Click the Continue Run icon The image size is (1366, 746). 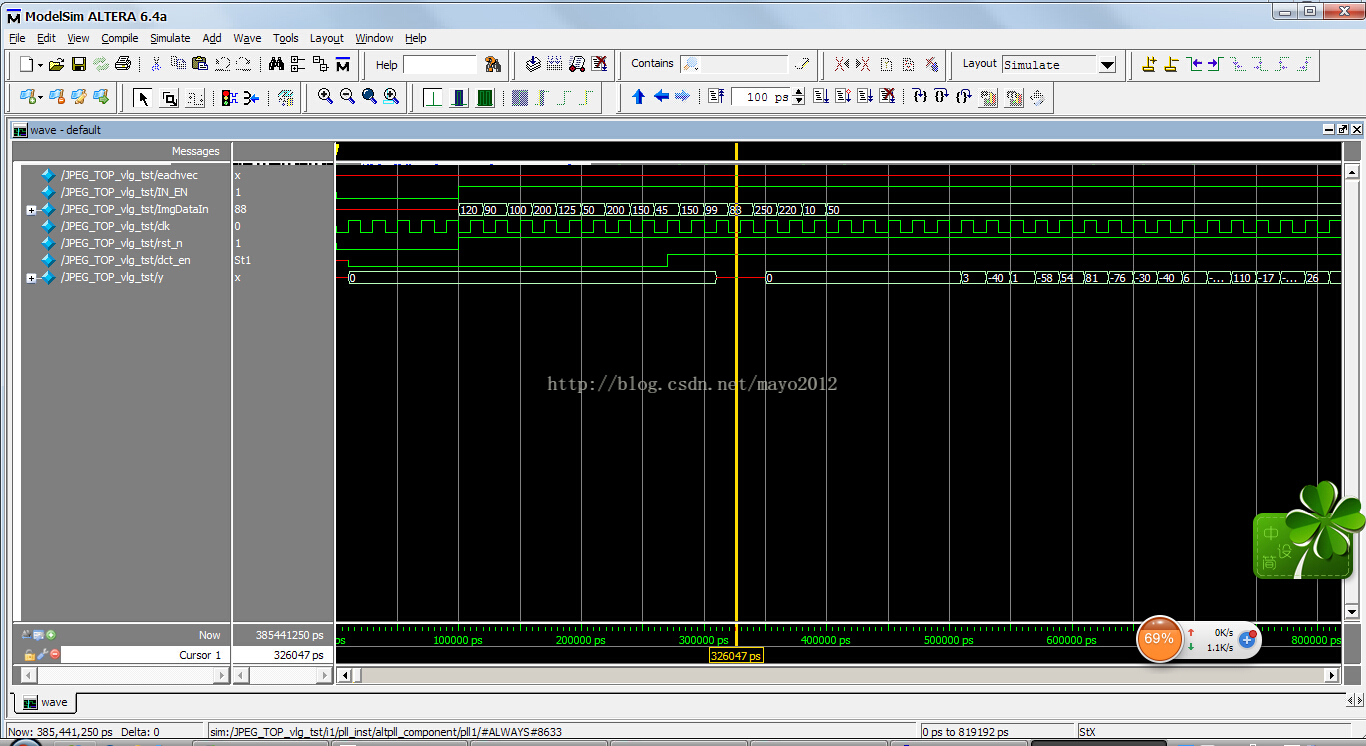point(843,97)
